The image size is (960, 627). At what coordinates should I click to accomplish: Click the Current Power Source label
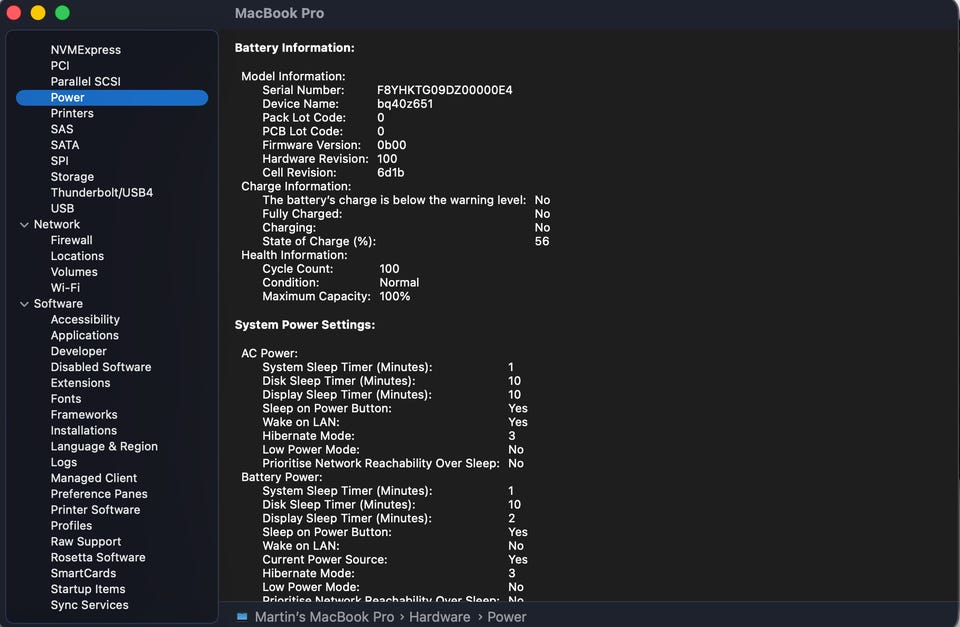[x=325, y=560]
